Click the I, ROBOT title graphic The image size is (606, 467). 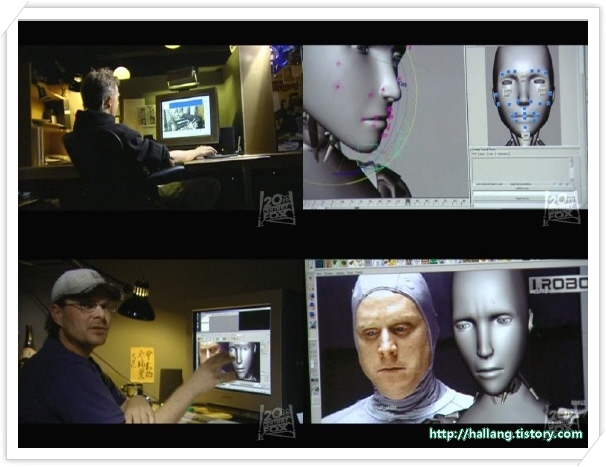click(x=558, y=284)
